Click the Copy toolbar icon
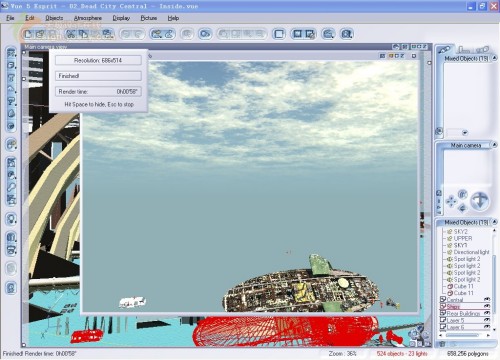The height and width of the screenshot is (360, 500). [83, 34]
